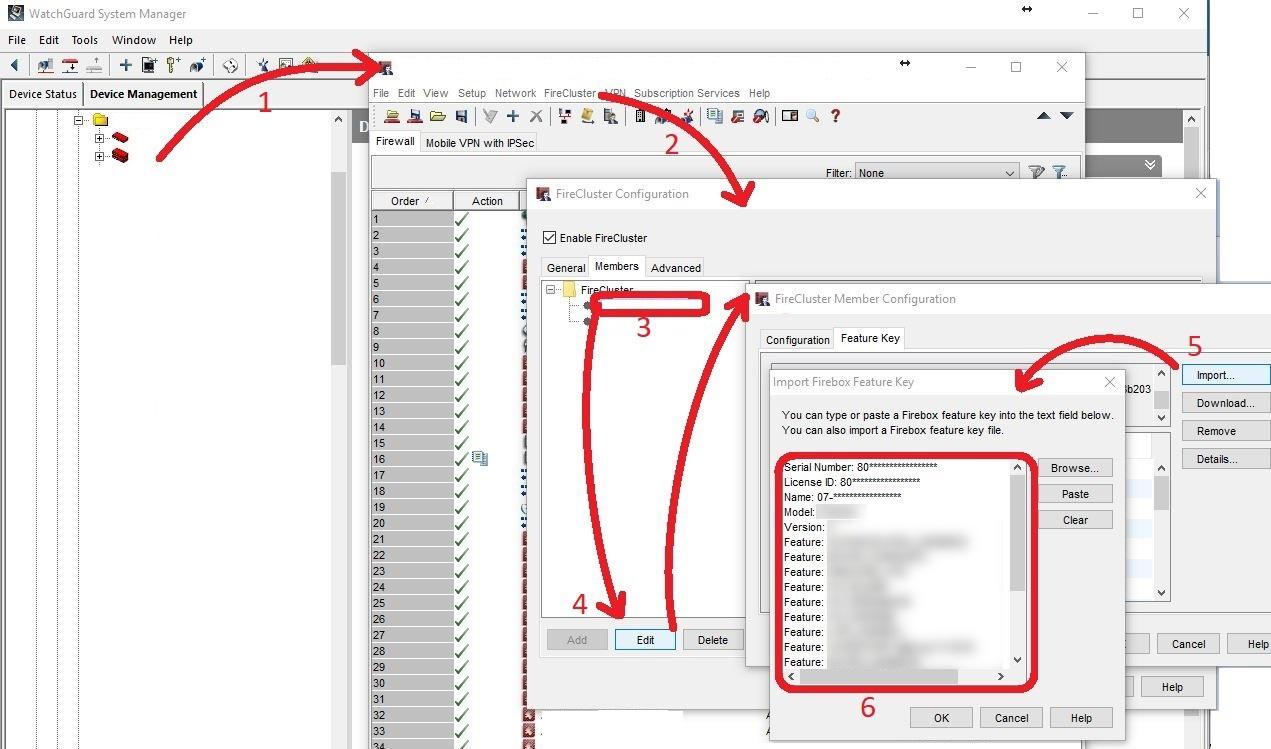Click the move policy down arrow icon
The height and width of the screenshot is (749, 1271).
pyautogui.click(x=1067, y=116)
